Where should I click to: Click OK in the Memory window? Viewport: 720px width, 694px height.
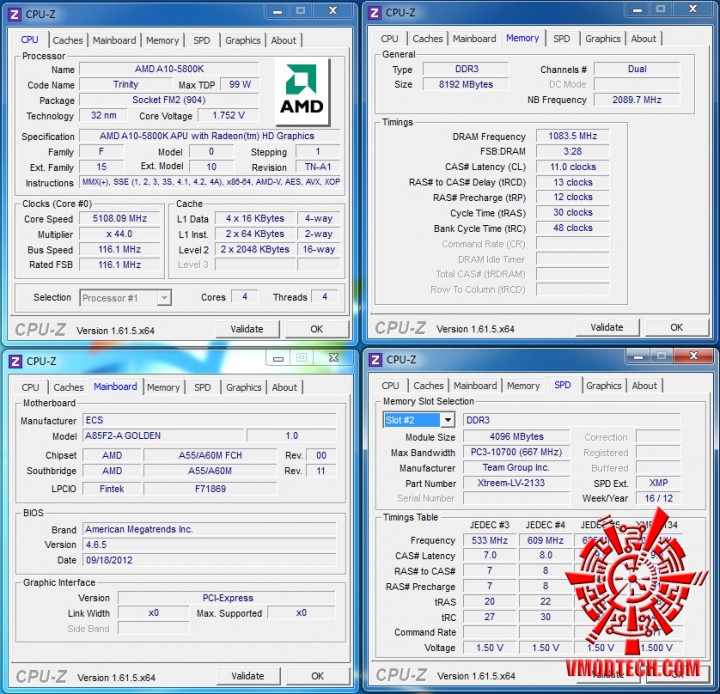tap(676, 327)
